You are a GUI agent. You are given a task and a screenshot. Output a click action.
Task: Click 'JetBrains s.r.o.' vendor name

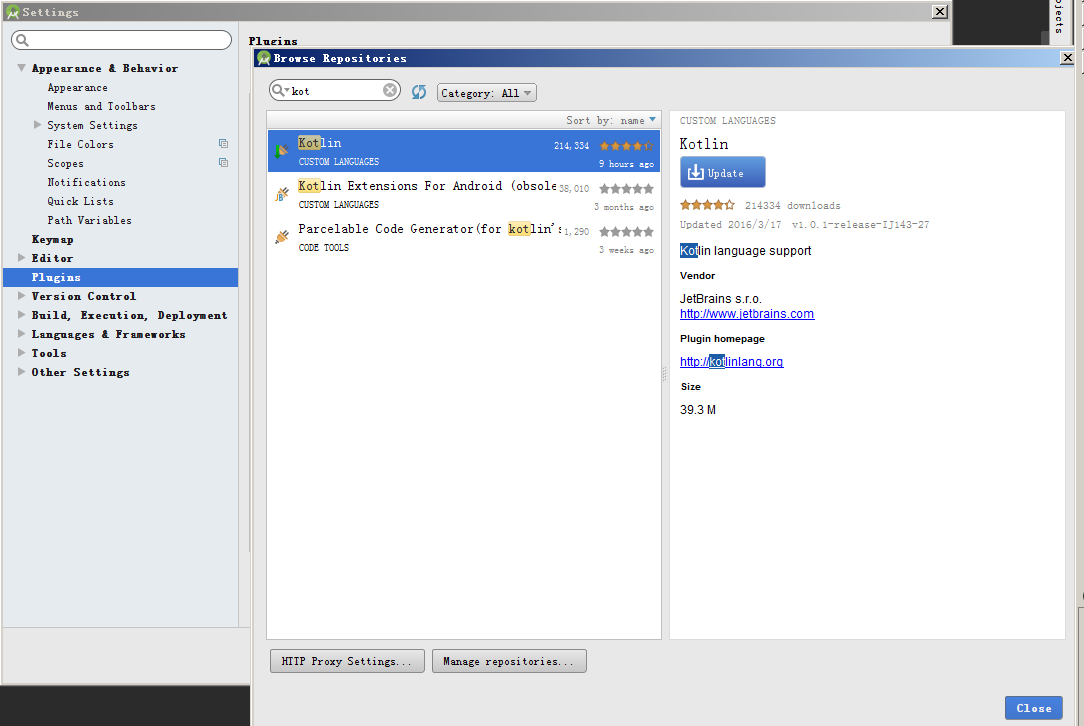coord(720,299)
